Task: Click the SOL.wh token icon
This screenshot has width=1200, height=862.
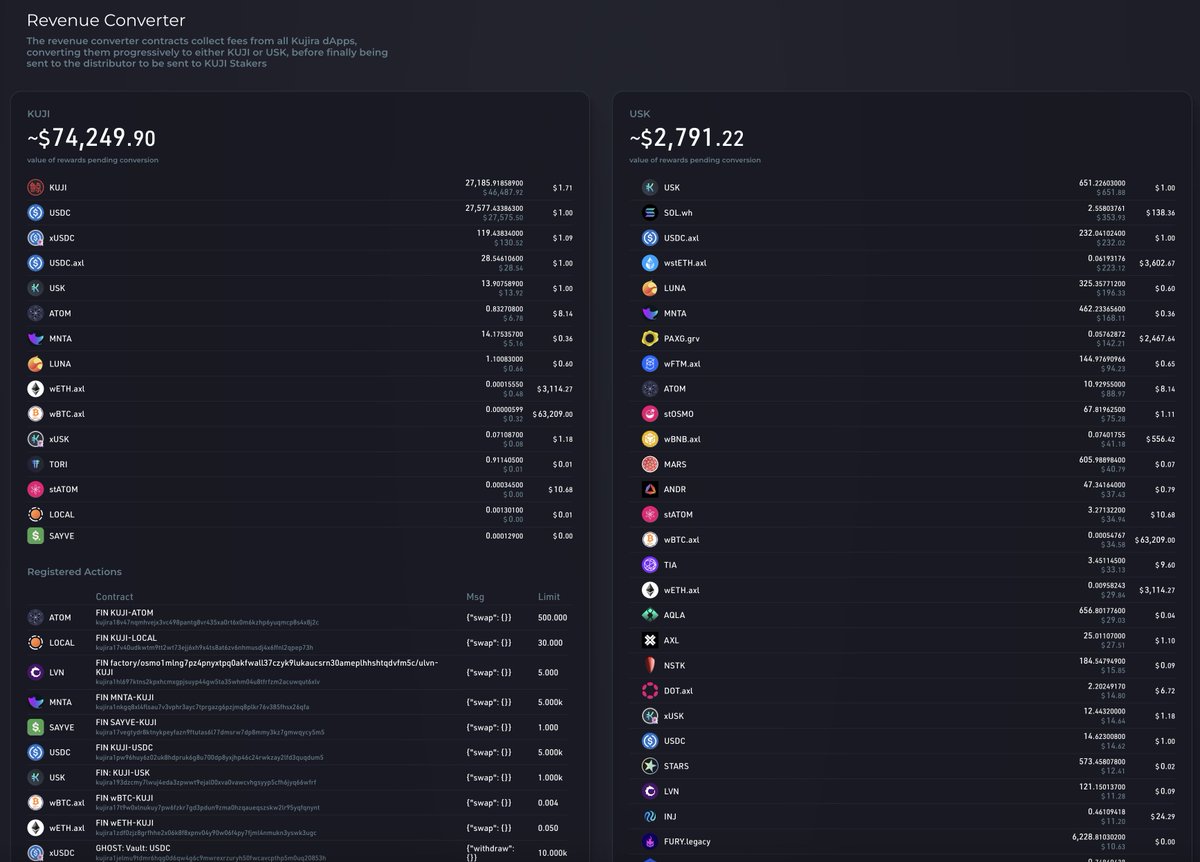Action: 649,213
